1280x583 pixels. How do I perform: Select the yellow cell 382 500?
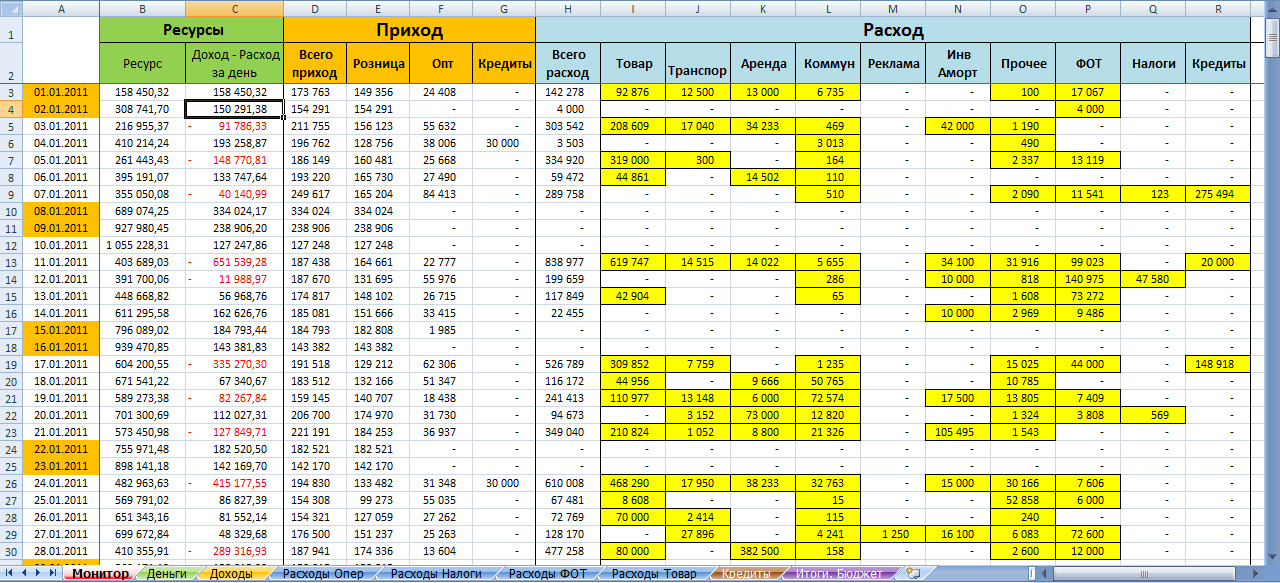[763, 551]
